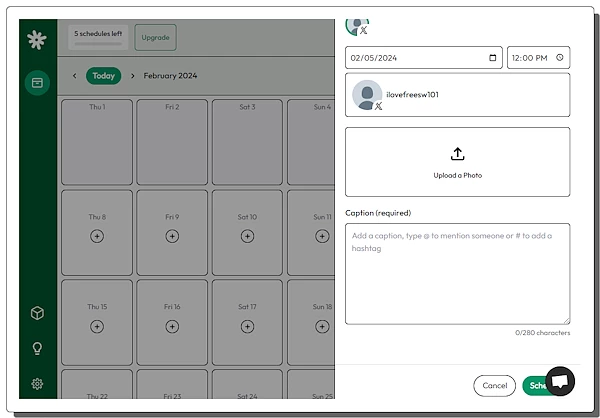The image size is (600, 418).
Task: Click the Upgrade button
Action: 155,38
